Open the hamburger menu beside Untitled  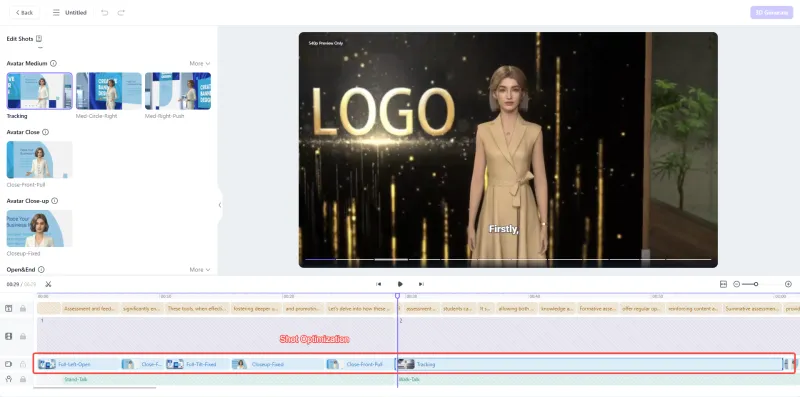click(56, 12)
